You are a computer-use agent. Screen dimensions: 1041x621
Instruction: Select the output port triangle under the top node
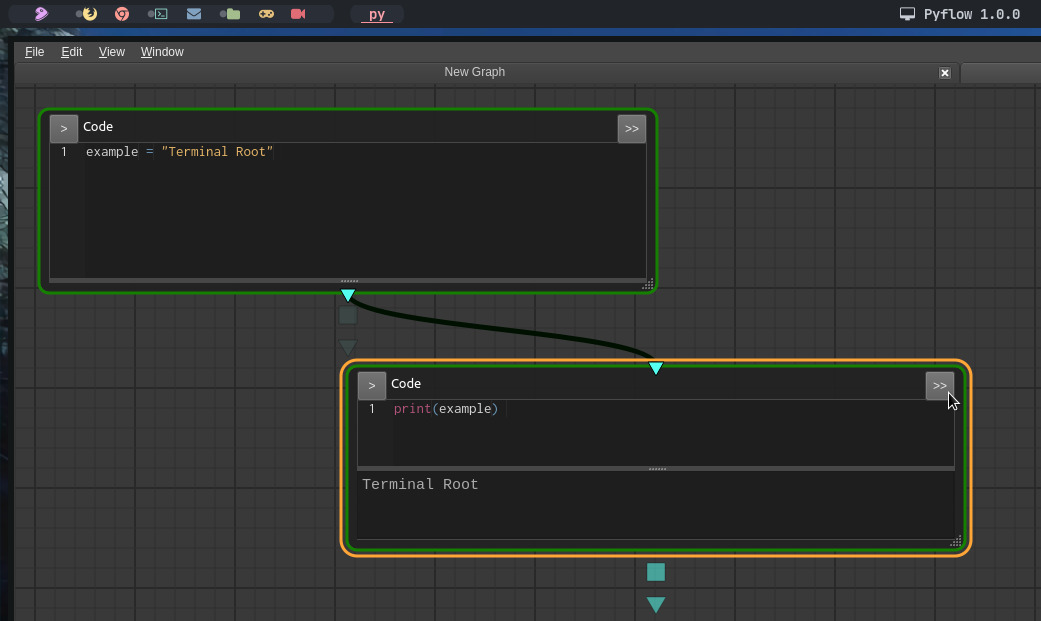[347, 294]
